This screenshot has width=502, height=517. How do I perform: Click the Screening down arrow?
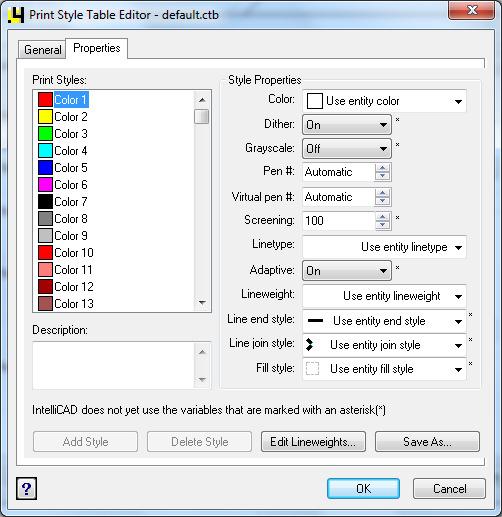[x=382, y=225]
